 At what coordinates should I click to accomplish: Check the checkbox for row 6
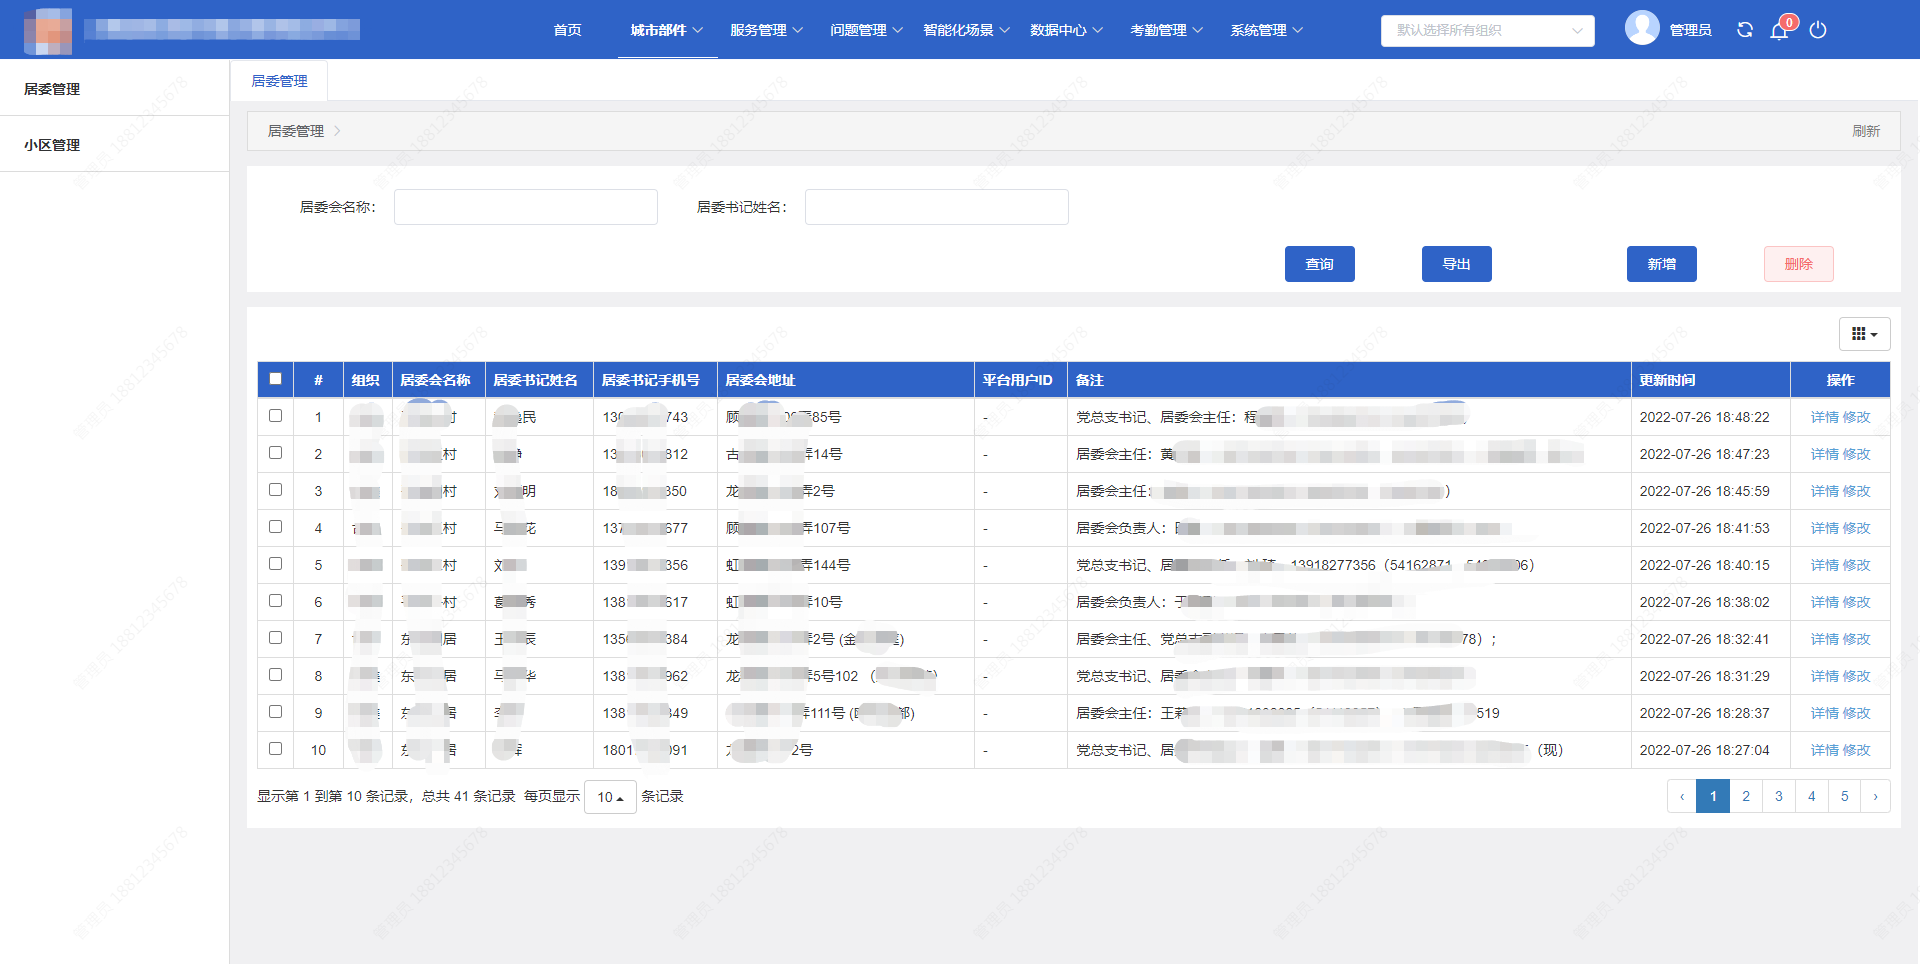coord(275,601)
